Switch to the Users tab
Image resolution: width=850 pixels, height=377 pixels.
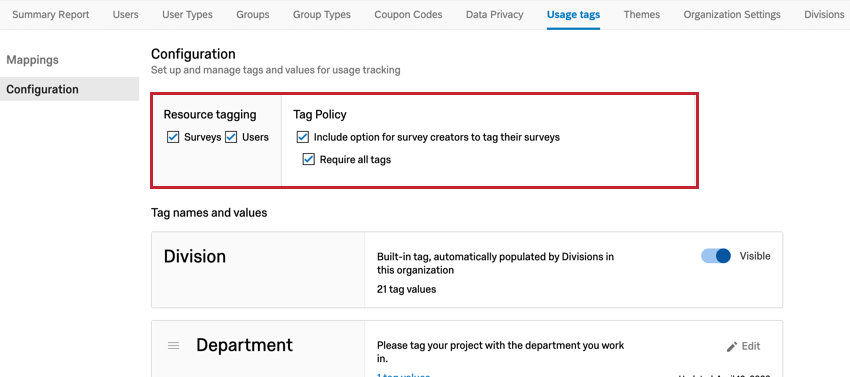(x=126, y=15)
